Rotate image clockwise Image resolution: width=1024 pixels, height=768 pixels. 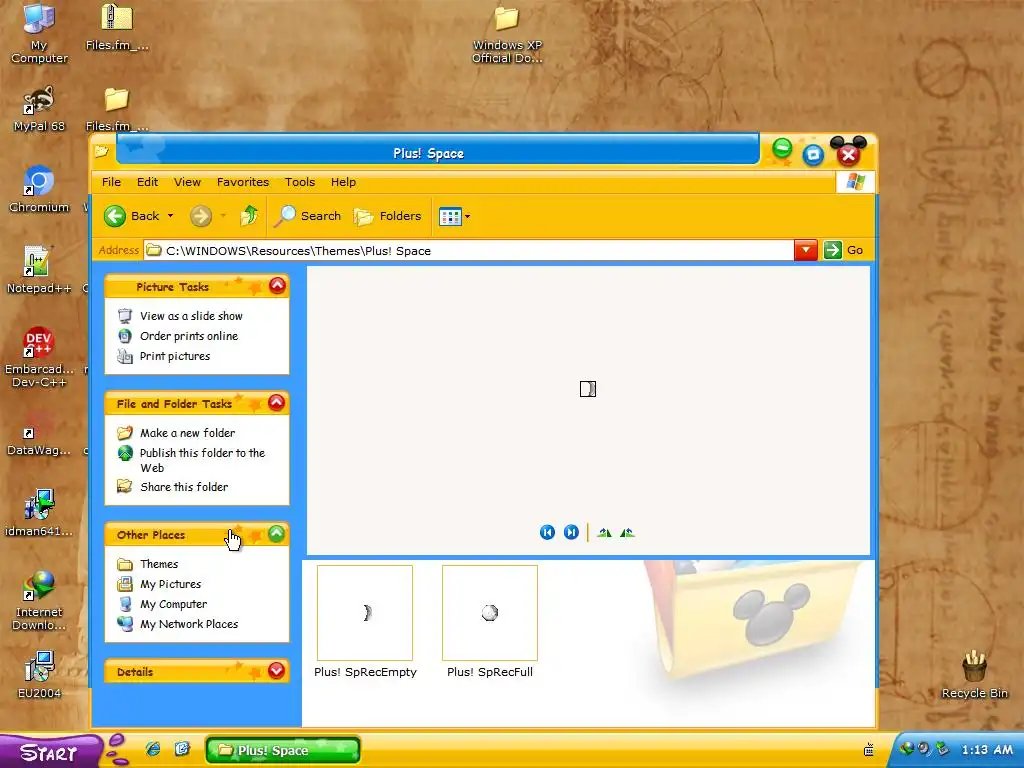(x=605, y=533)
